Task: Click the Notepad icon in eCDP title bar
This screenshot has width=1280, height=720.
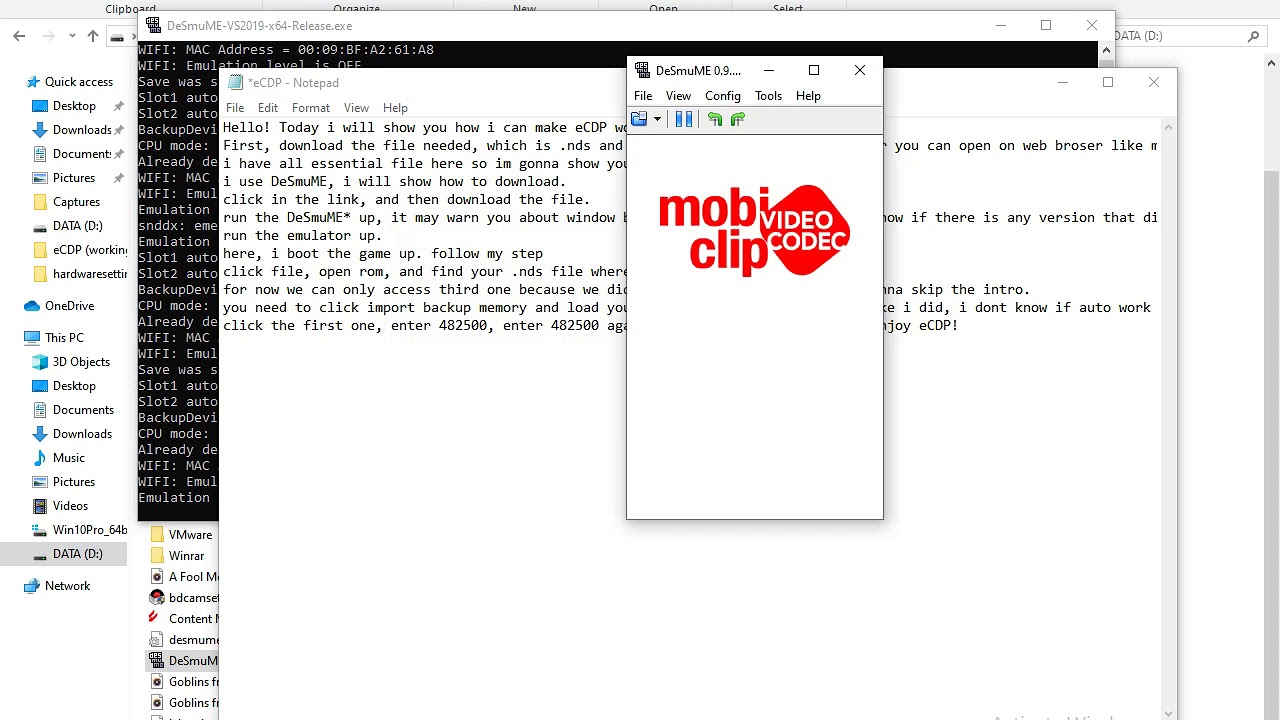Action: click(x=235, y=83)
